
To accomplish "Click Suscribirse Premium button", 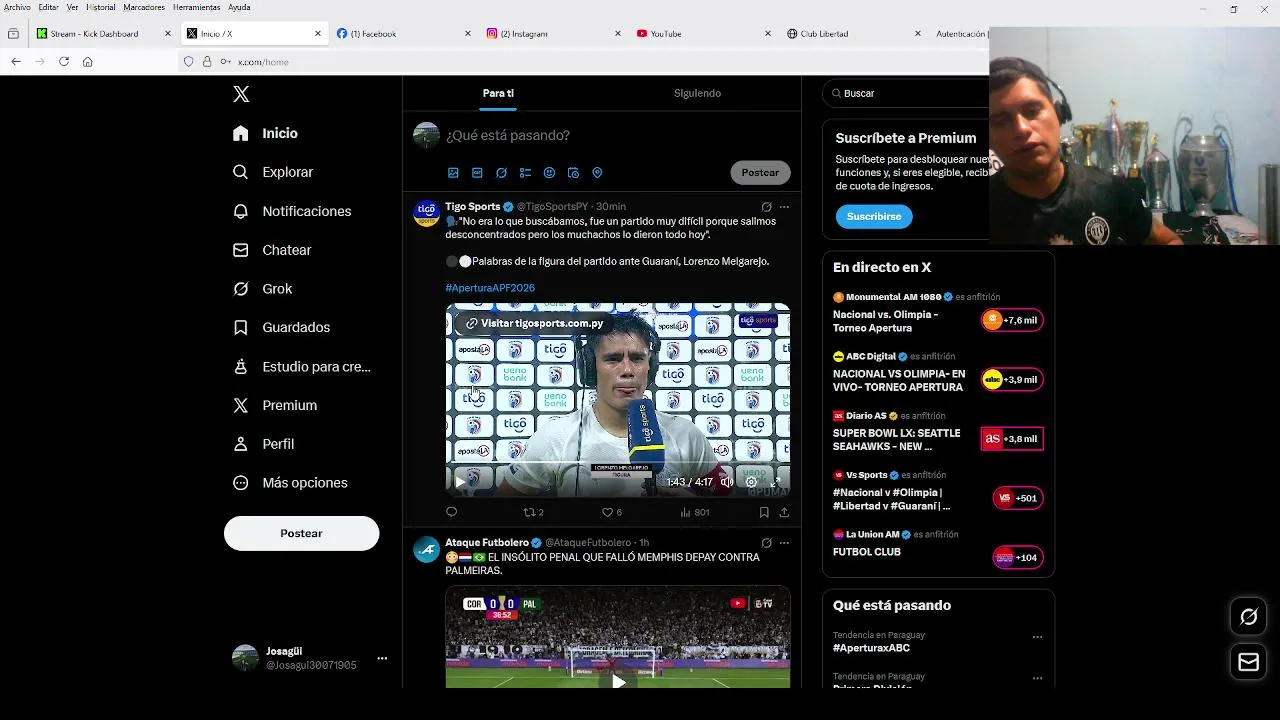I will point(874,216).
